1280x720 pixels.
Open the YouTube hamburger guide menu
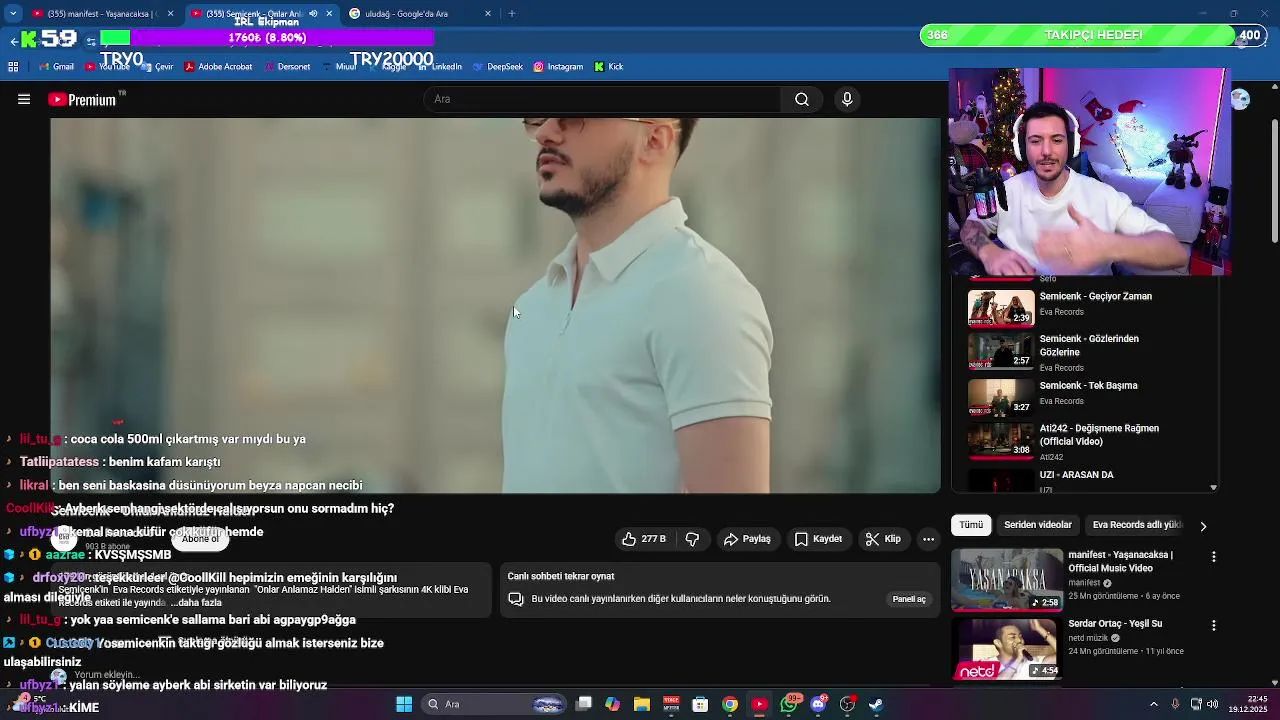coord(24,99)
